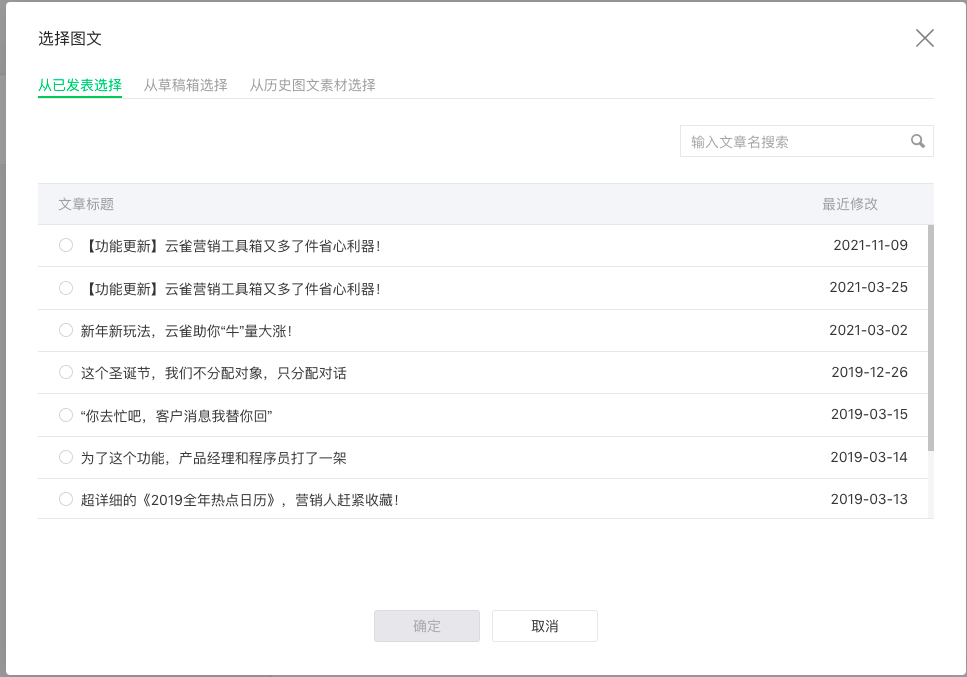Select radio for 新年新玩法 article
The width and height of the screenshot is (967, 677).
66,330
